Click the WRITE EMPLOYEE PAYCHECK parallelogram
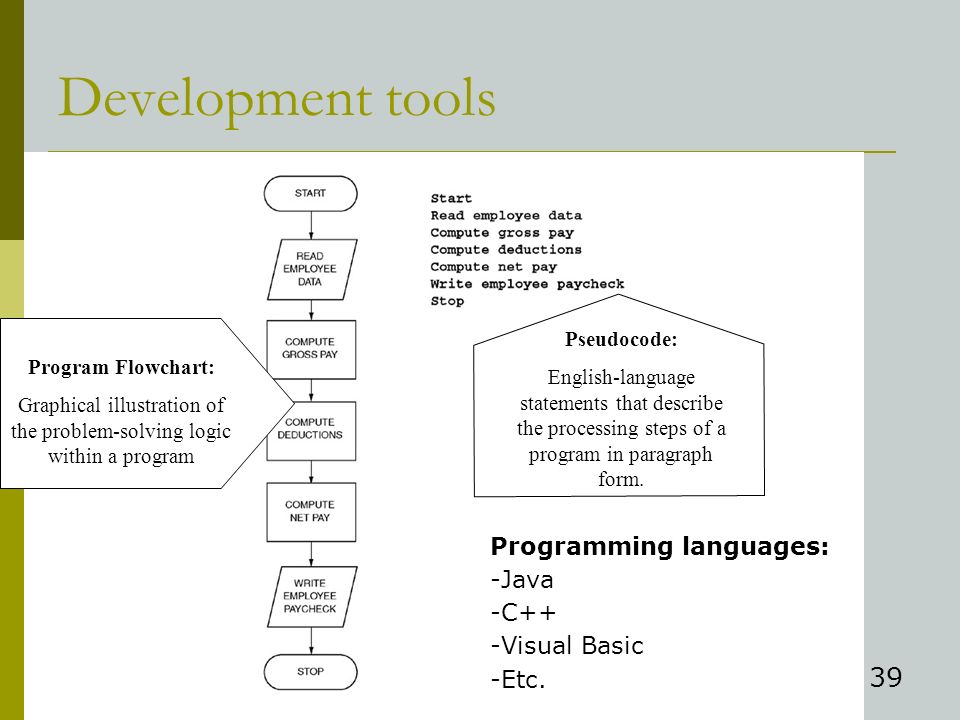Screen dimensions: 960x720 [x=312, y=596]
